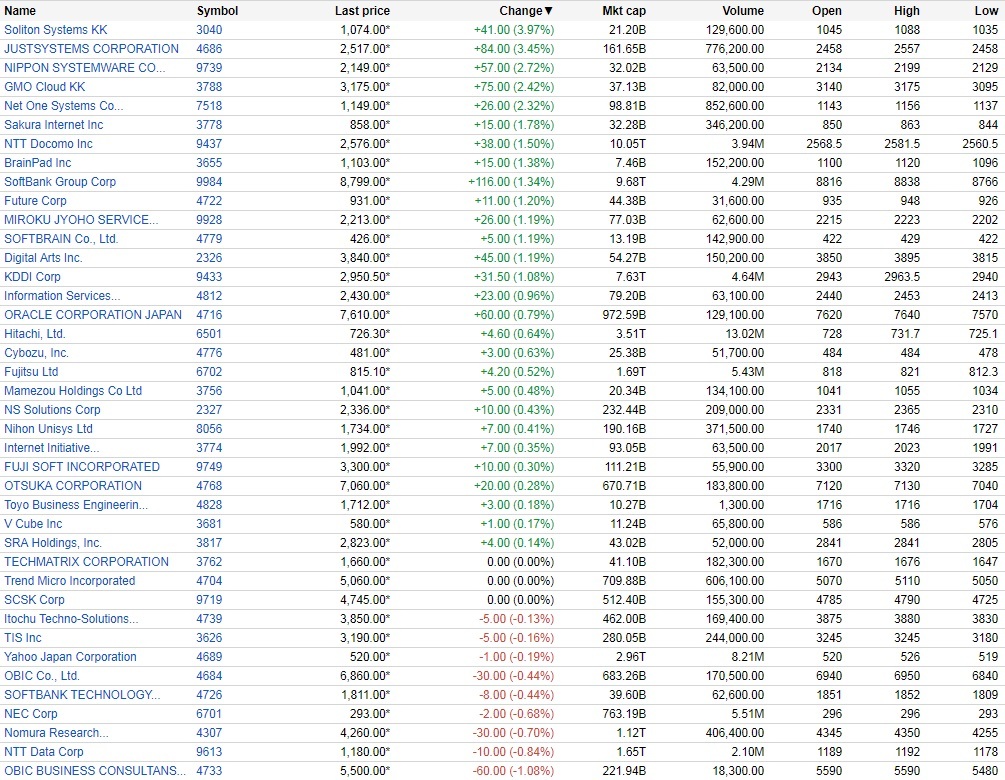Screen dimensions: 1005x780
Task: Select OBIC BUSINESS CONSULTANTS row link
Action: 95,771
